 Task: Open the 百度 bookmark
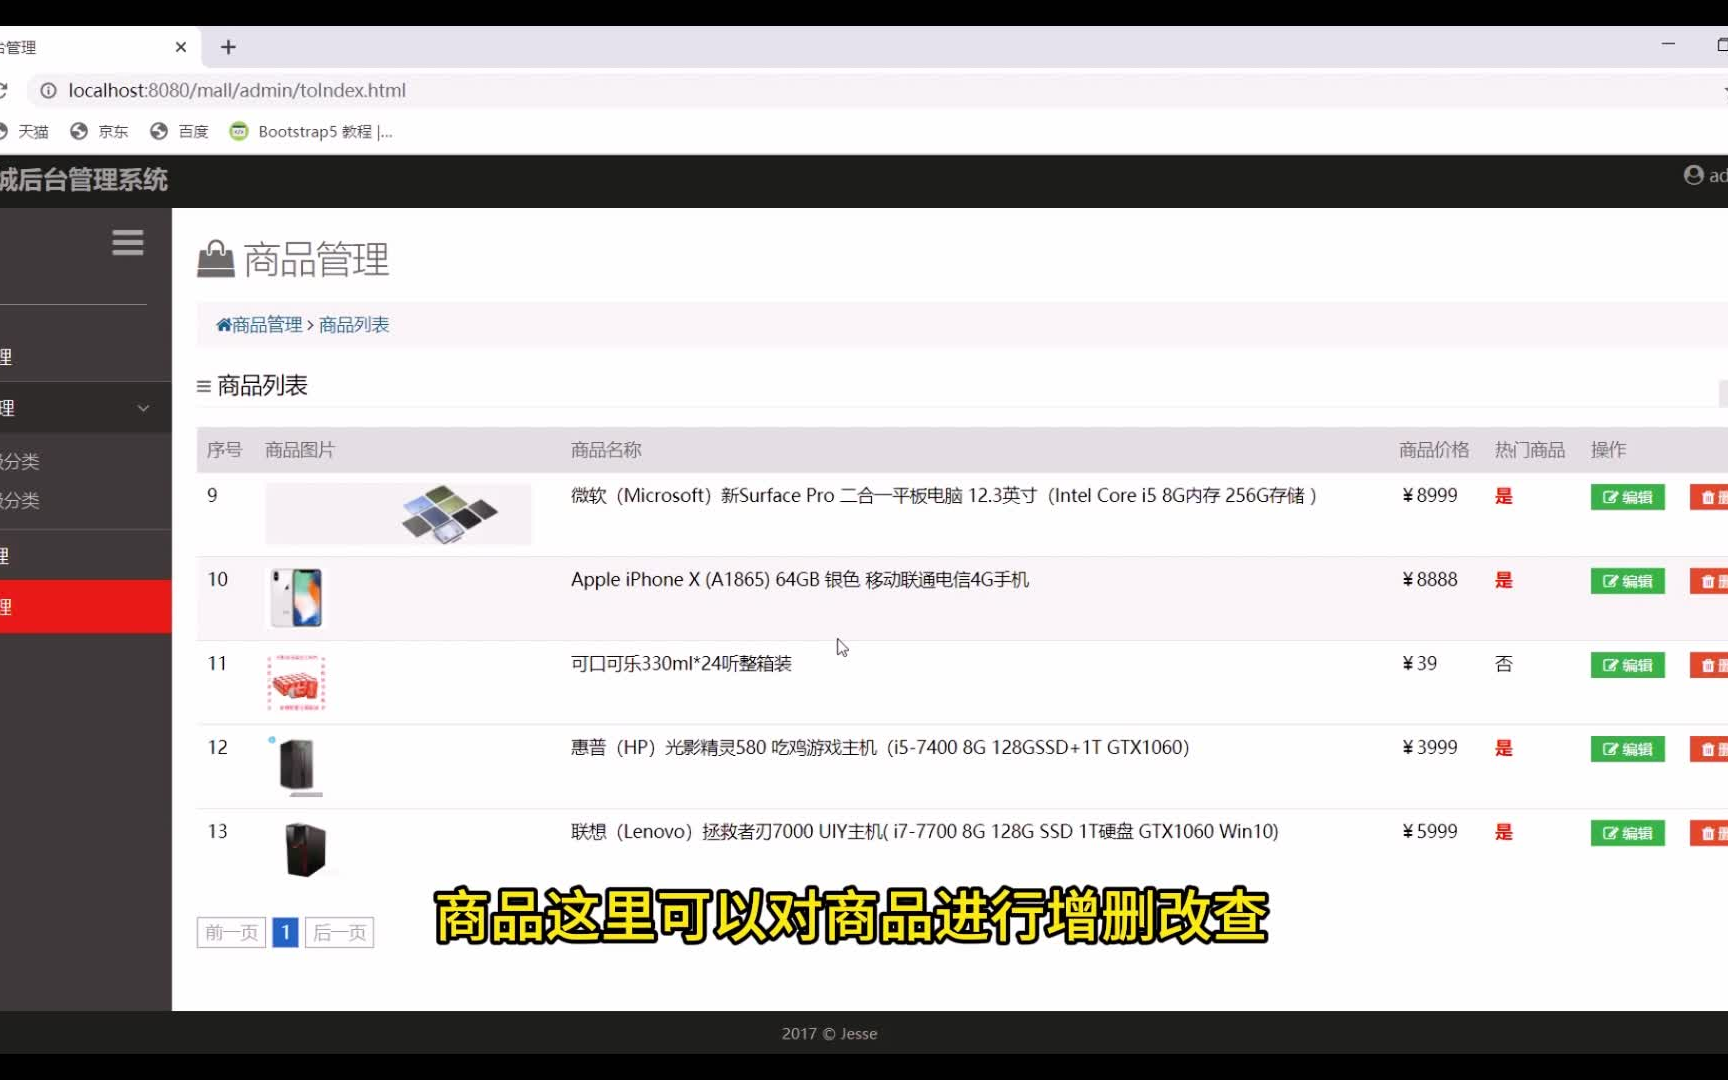click(179, 131)
